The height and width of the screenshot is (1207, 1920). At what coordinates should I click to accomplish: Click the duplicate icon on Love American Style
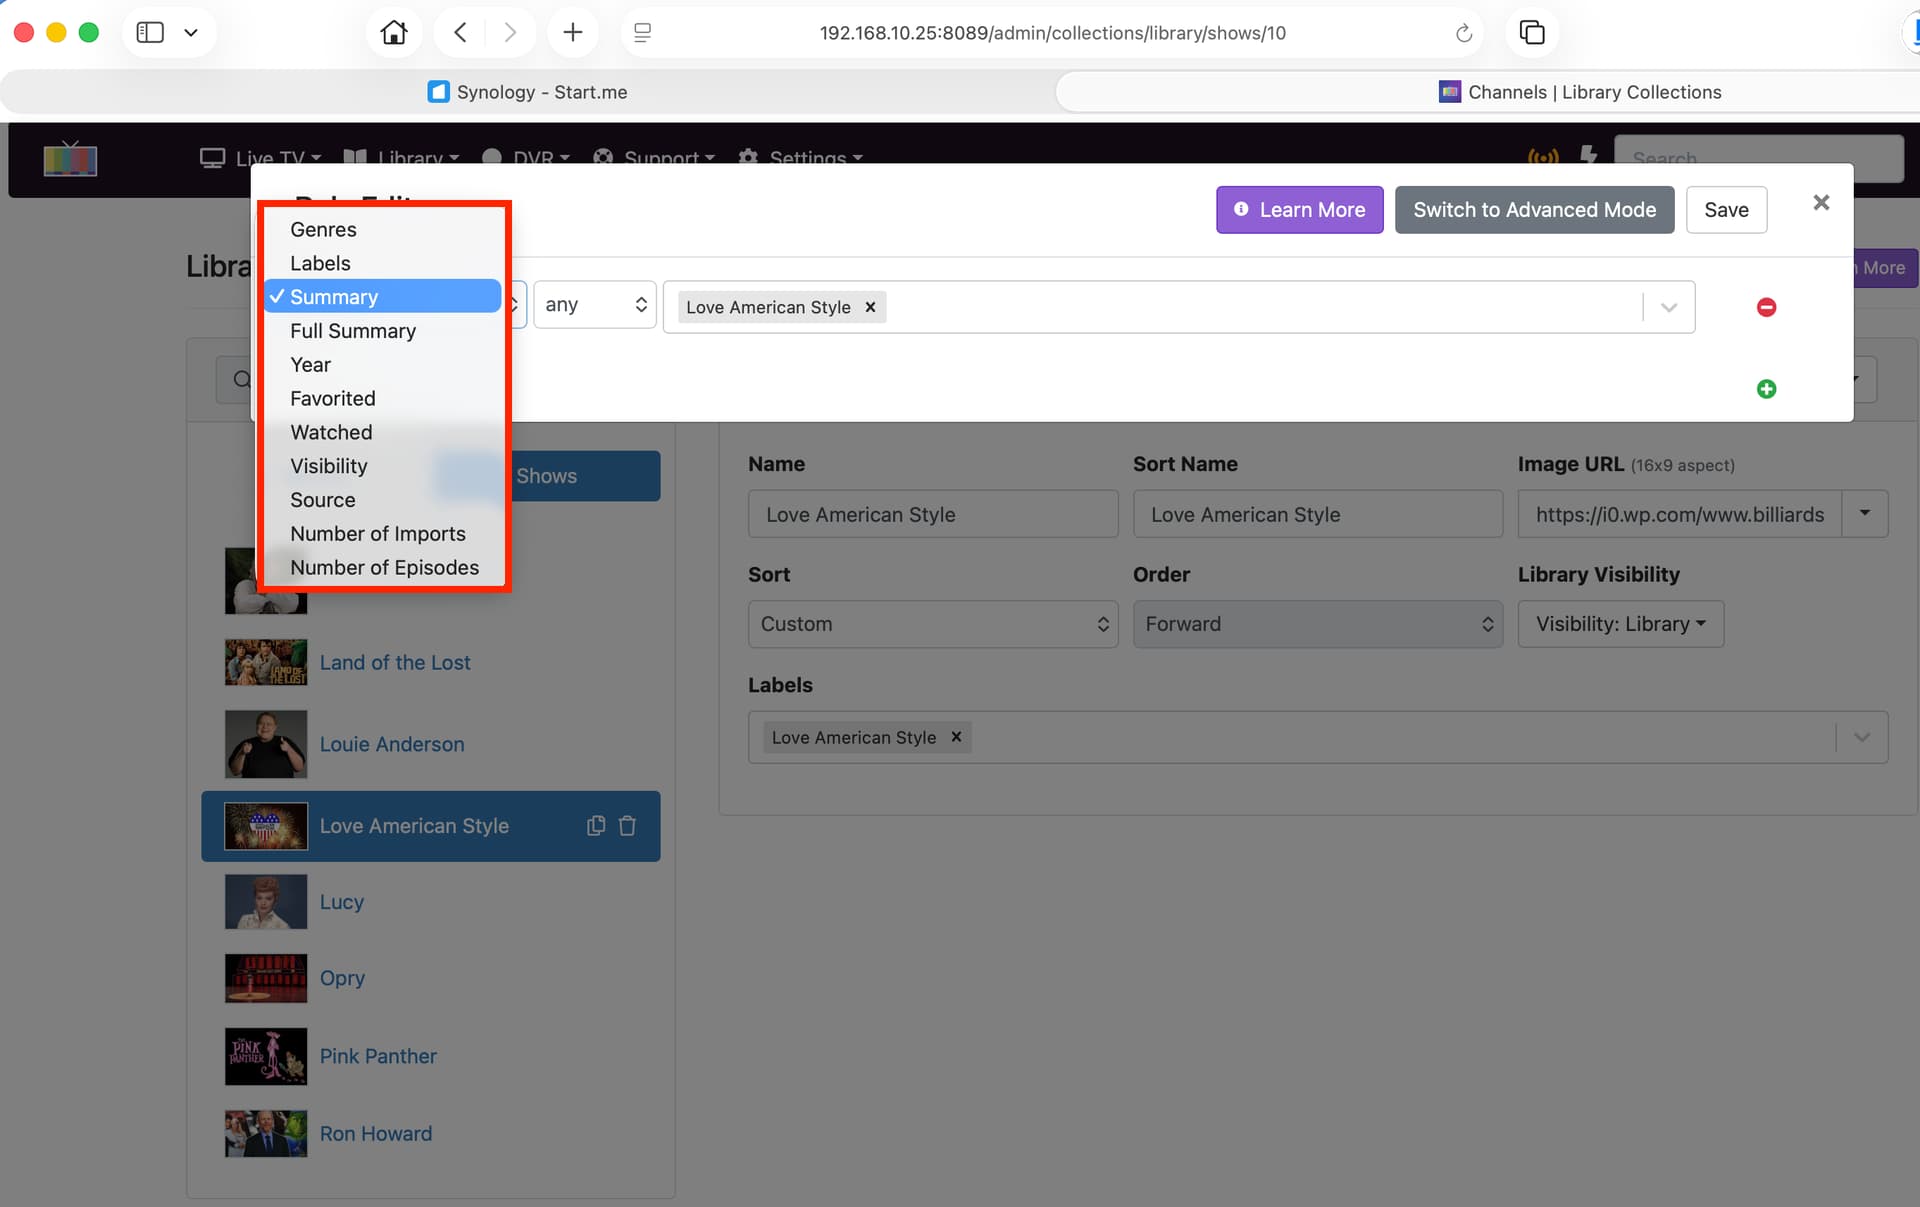tap(596, 826)
